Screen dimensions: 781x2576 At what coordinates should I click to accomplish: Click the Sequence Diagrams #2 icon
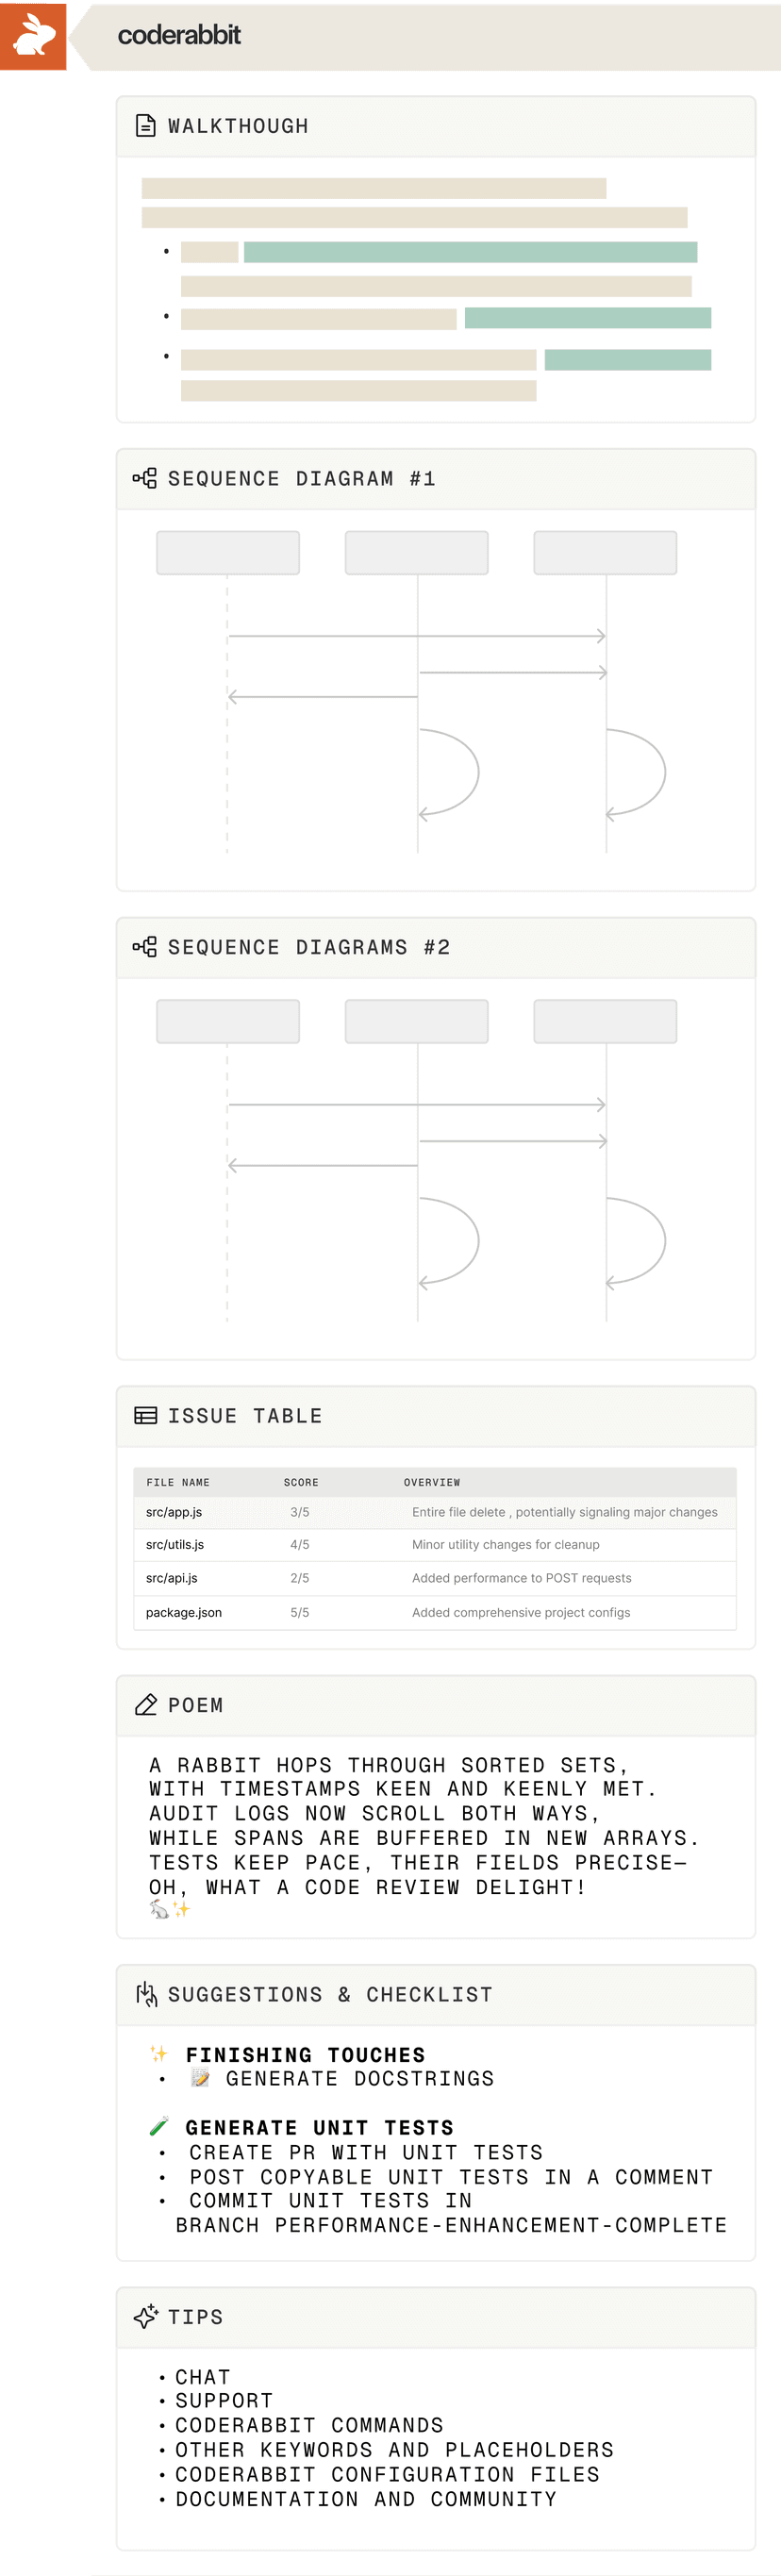(145, 947)
